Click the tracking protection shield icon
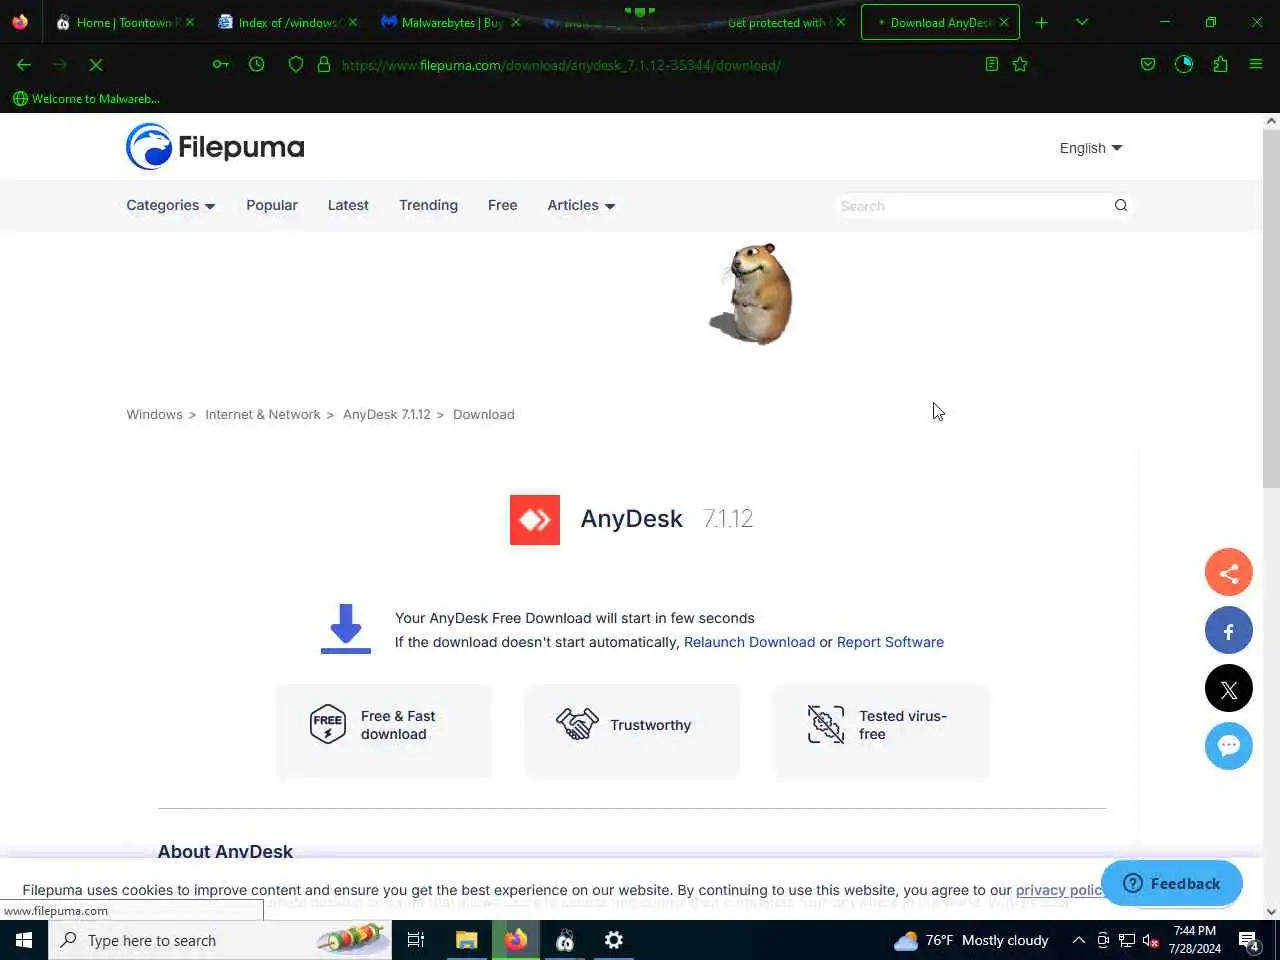Image resolution: width=1280 pixels, height=960 pixels. (295, 64)
